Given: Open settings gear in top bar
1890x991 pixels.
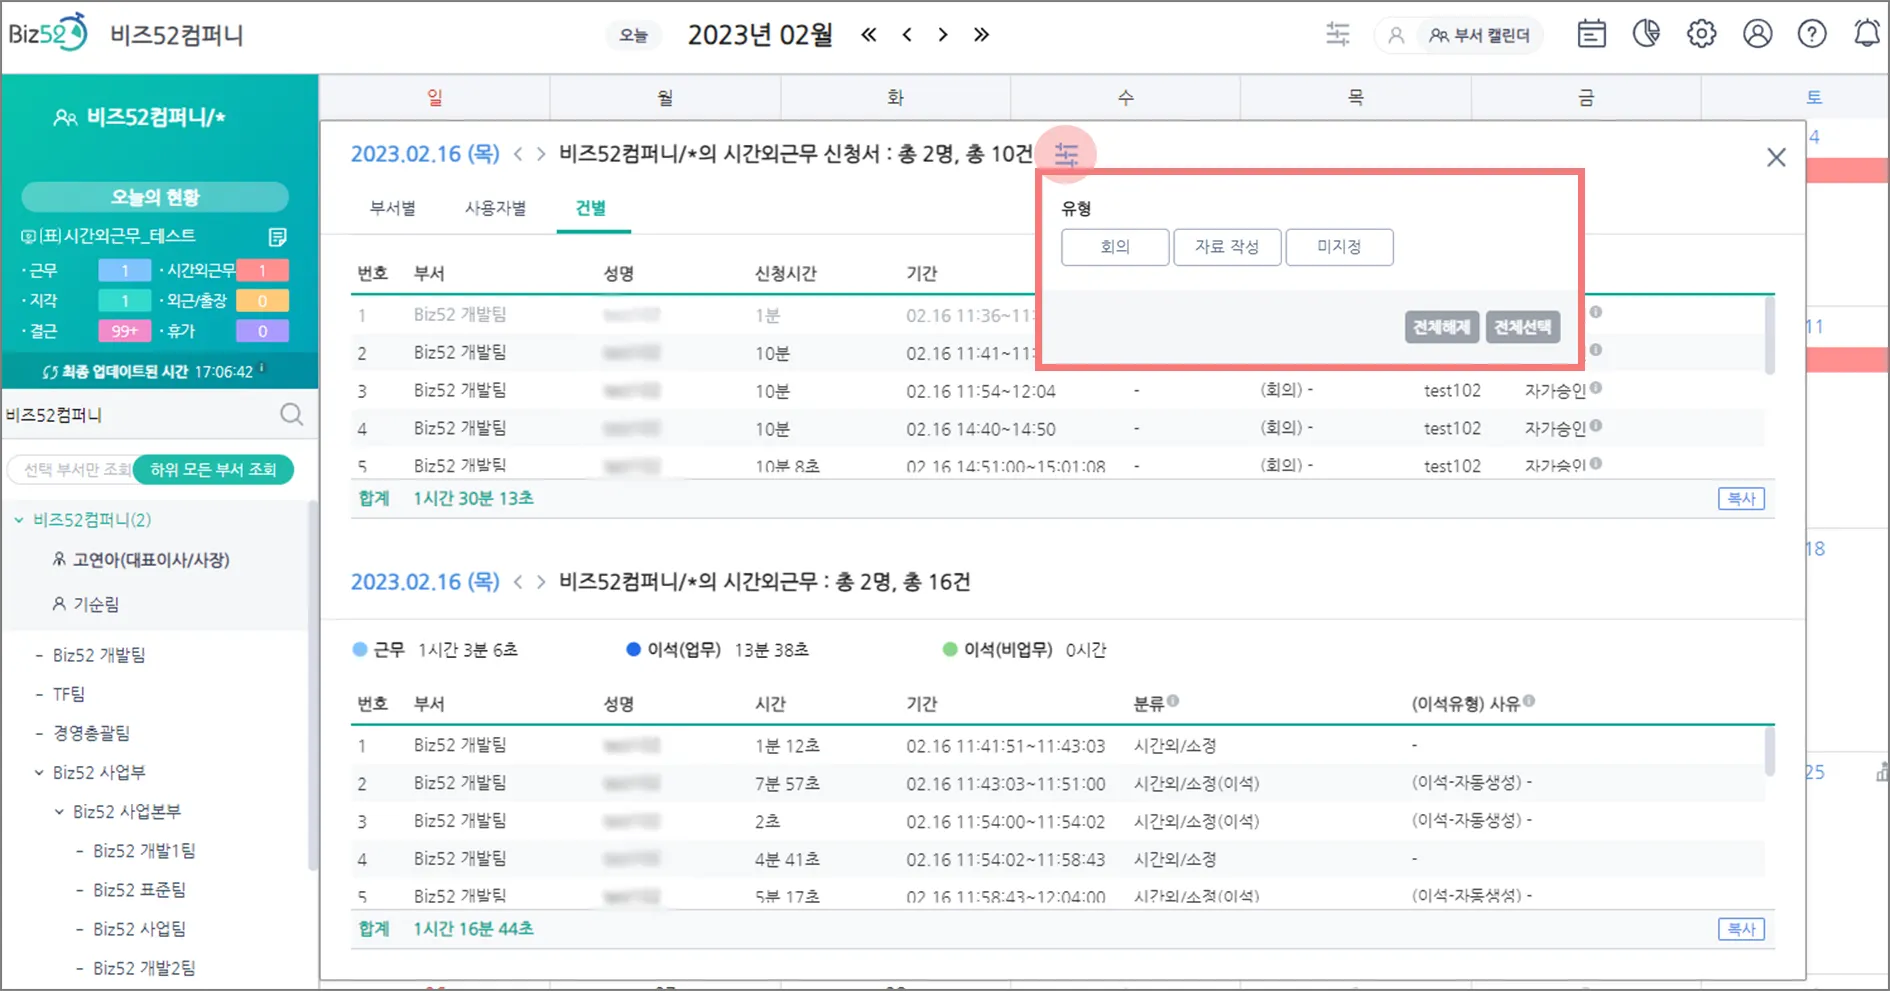Looking at the screenshot, I should pyautogui.click(x=1701, y=34).
